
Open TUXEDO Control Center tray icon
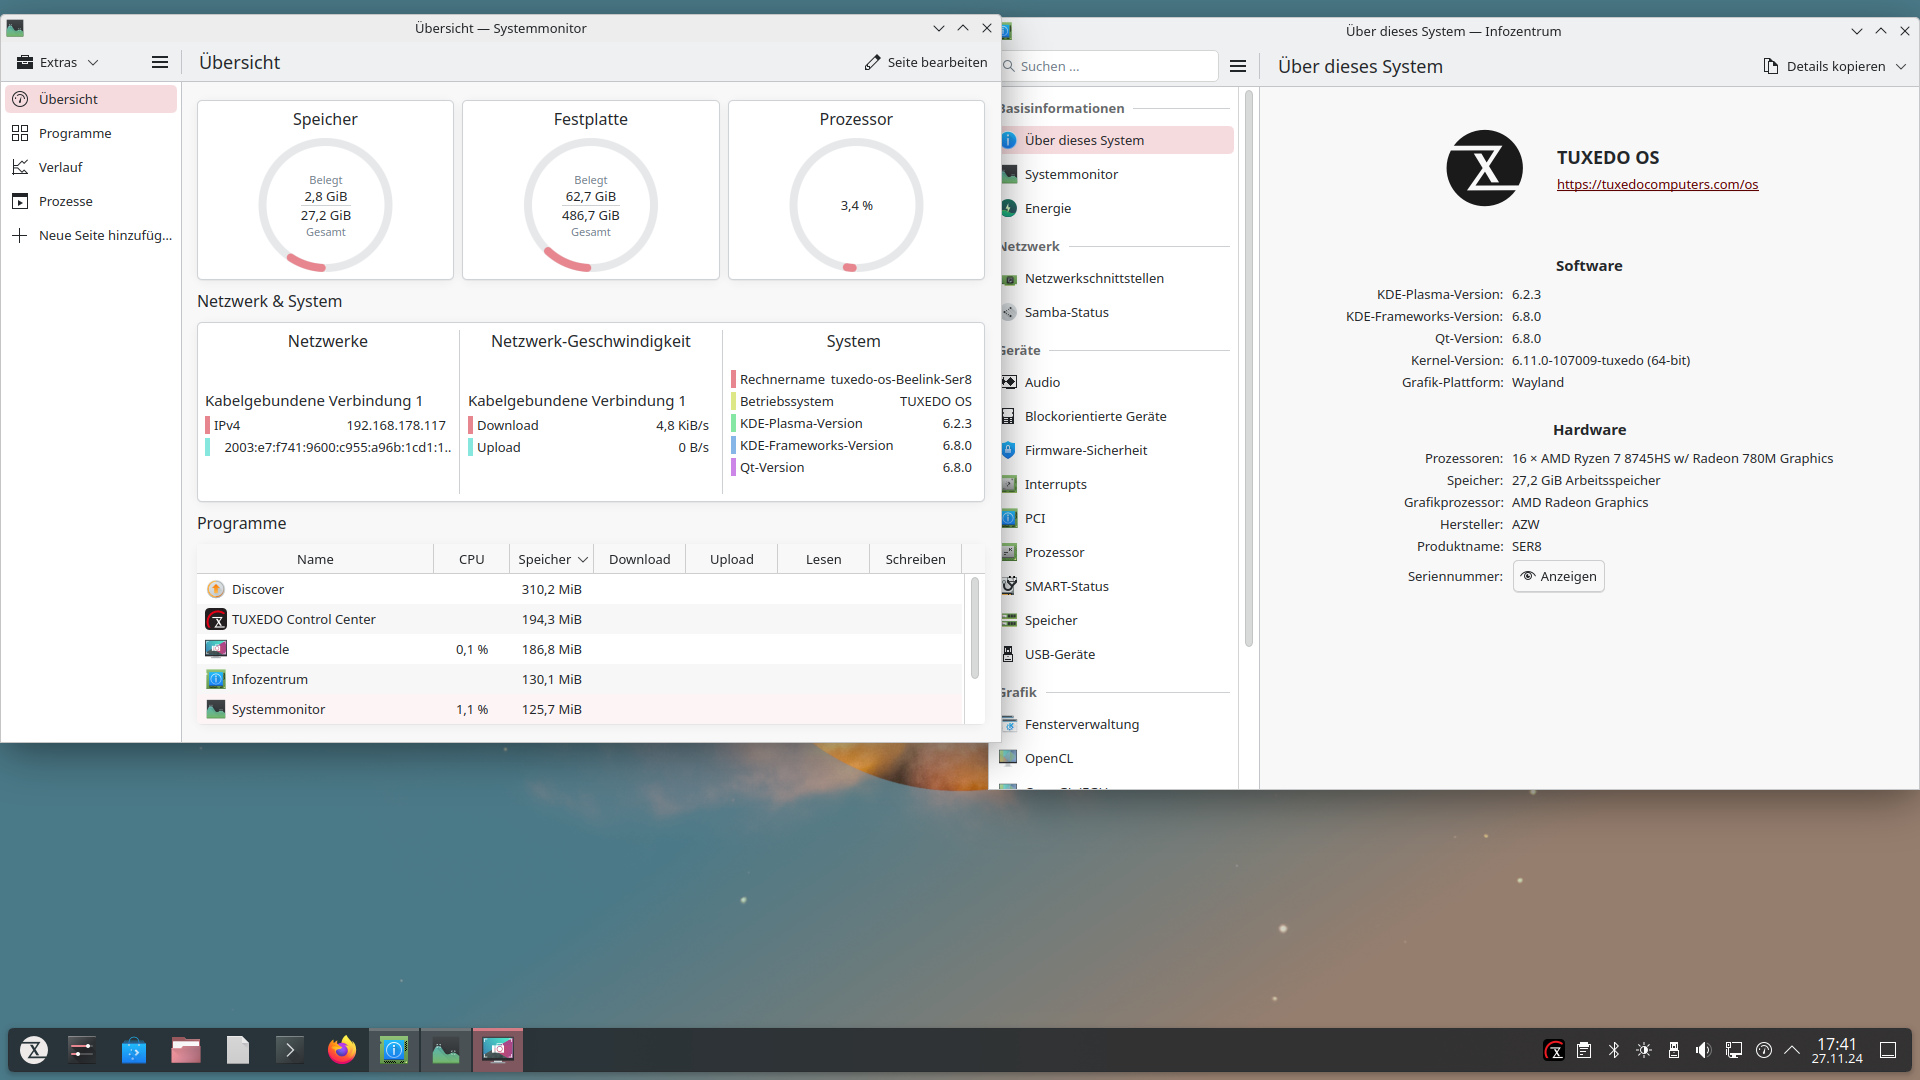1554,1050
